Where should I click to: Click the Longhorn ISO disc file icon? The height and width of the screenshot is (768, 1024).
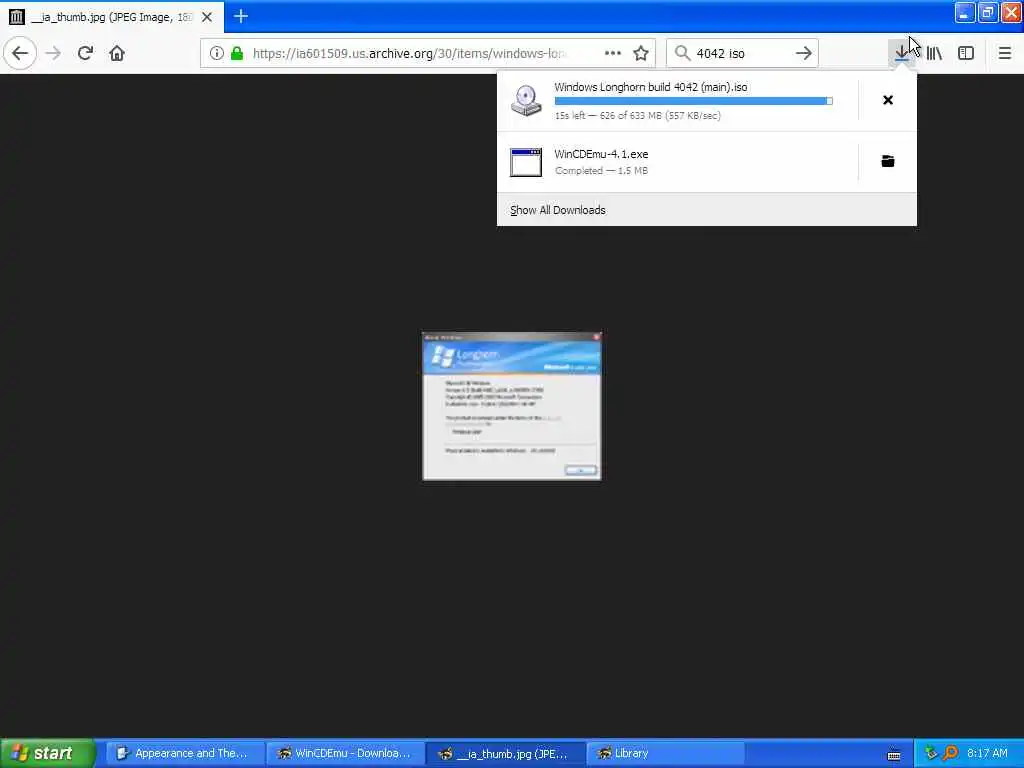tap(526, 101)
